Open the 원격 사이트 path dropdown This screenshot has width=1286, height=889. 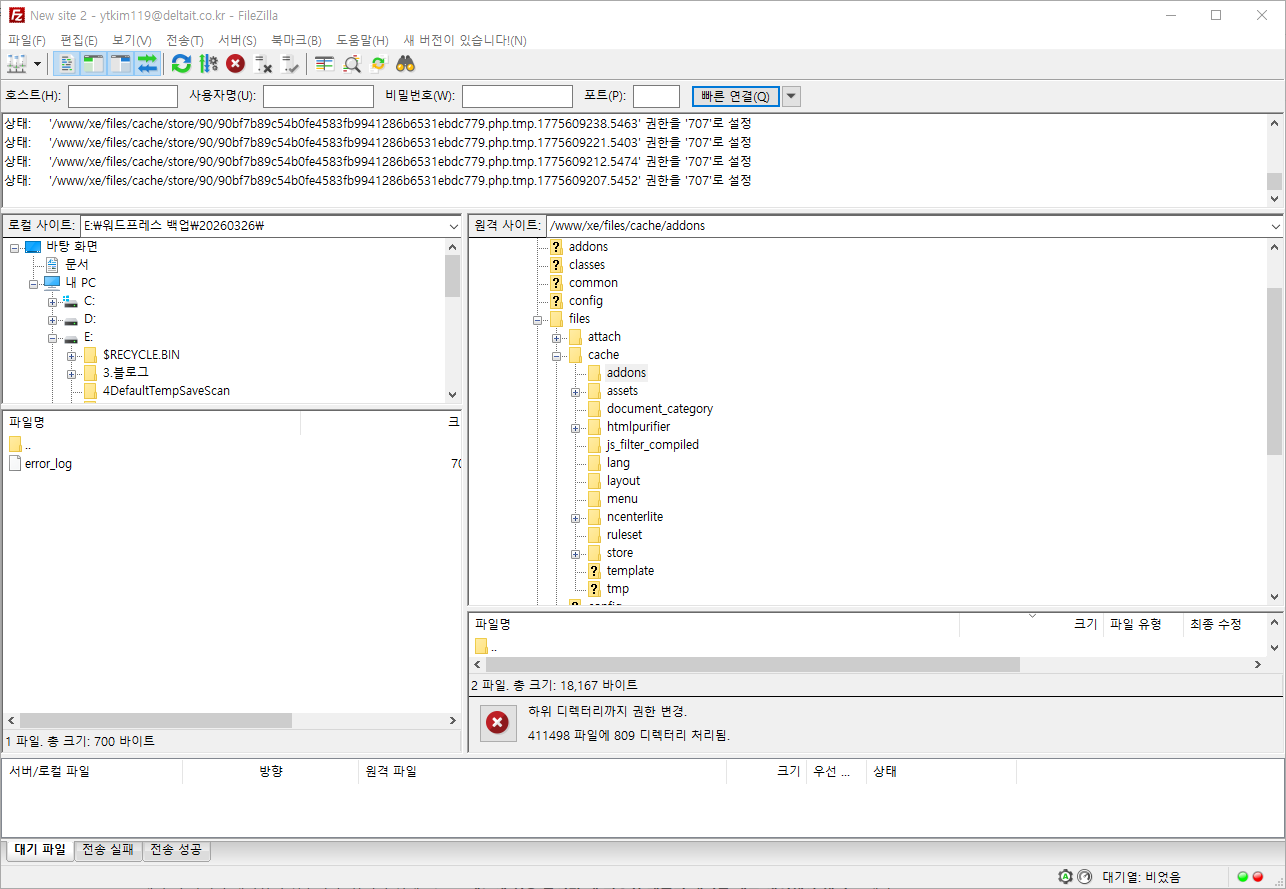pyautogui.click(x=1275, y=226)
